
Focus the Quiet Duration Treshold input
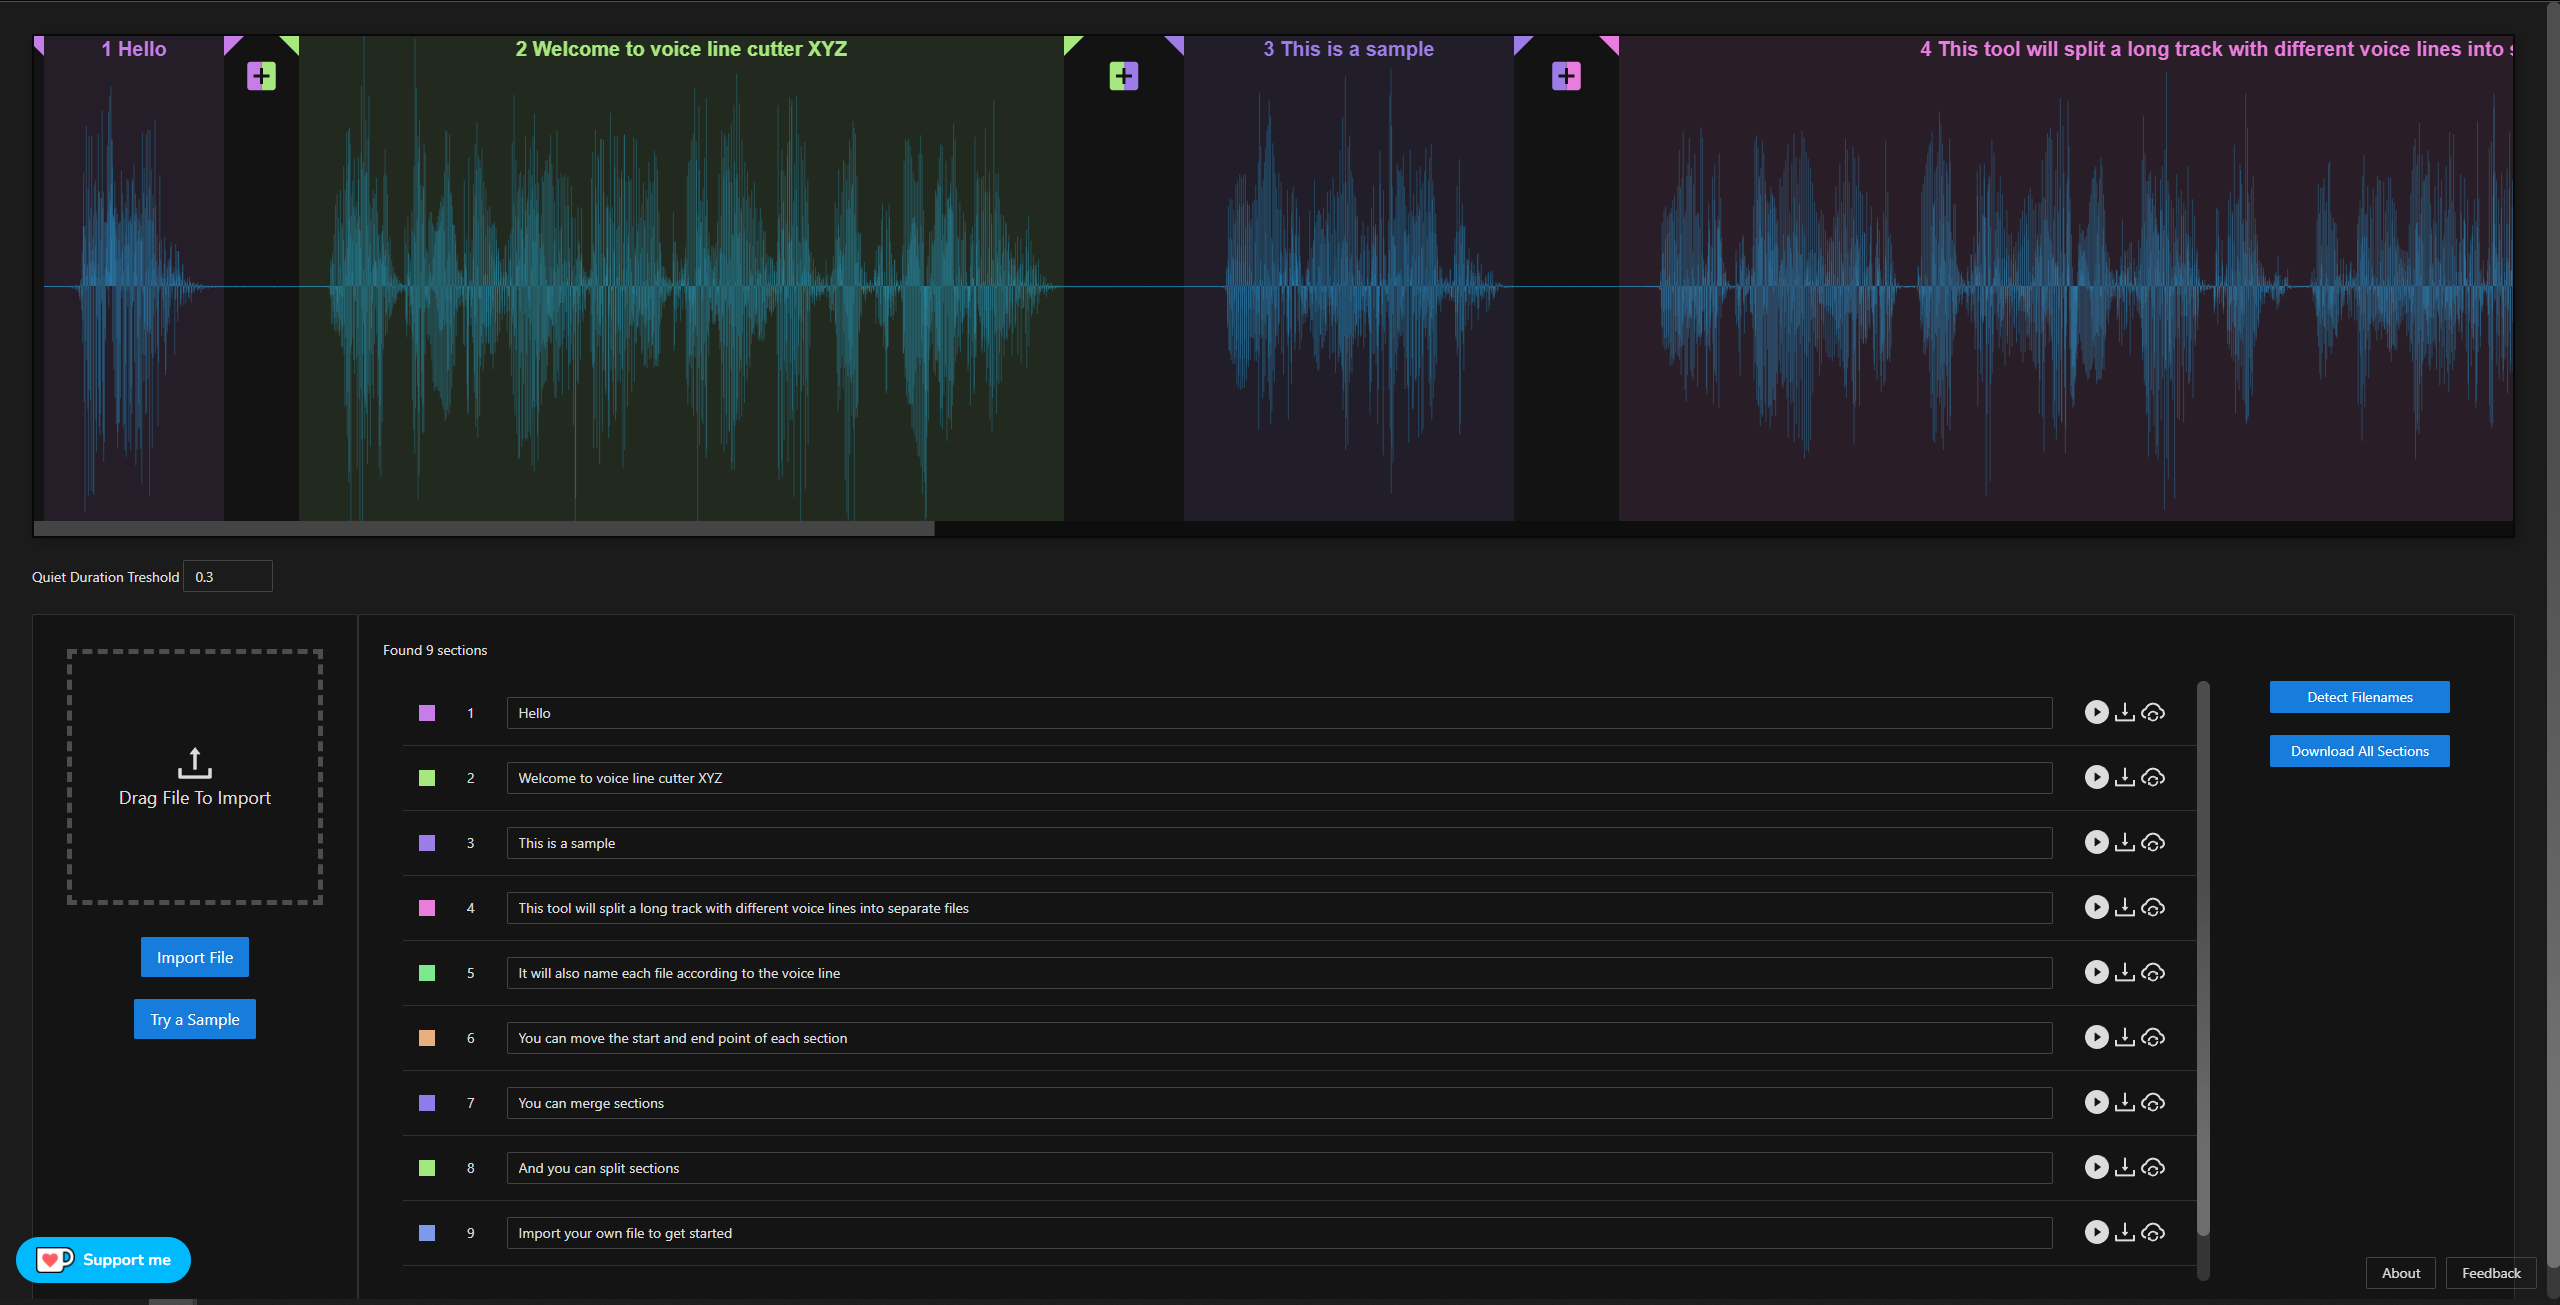click(x=228, y=577)
